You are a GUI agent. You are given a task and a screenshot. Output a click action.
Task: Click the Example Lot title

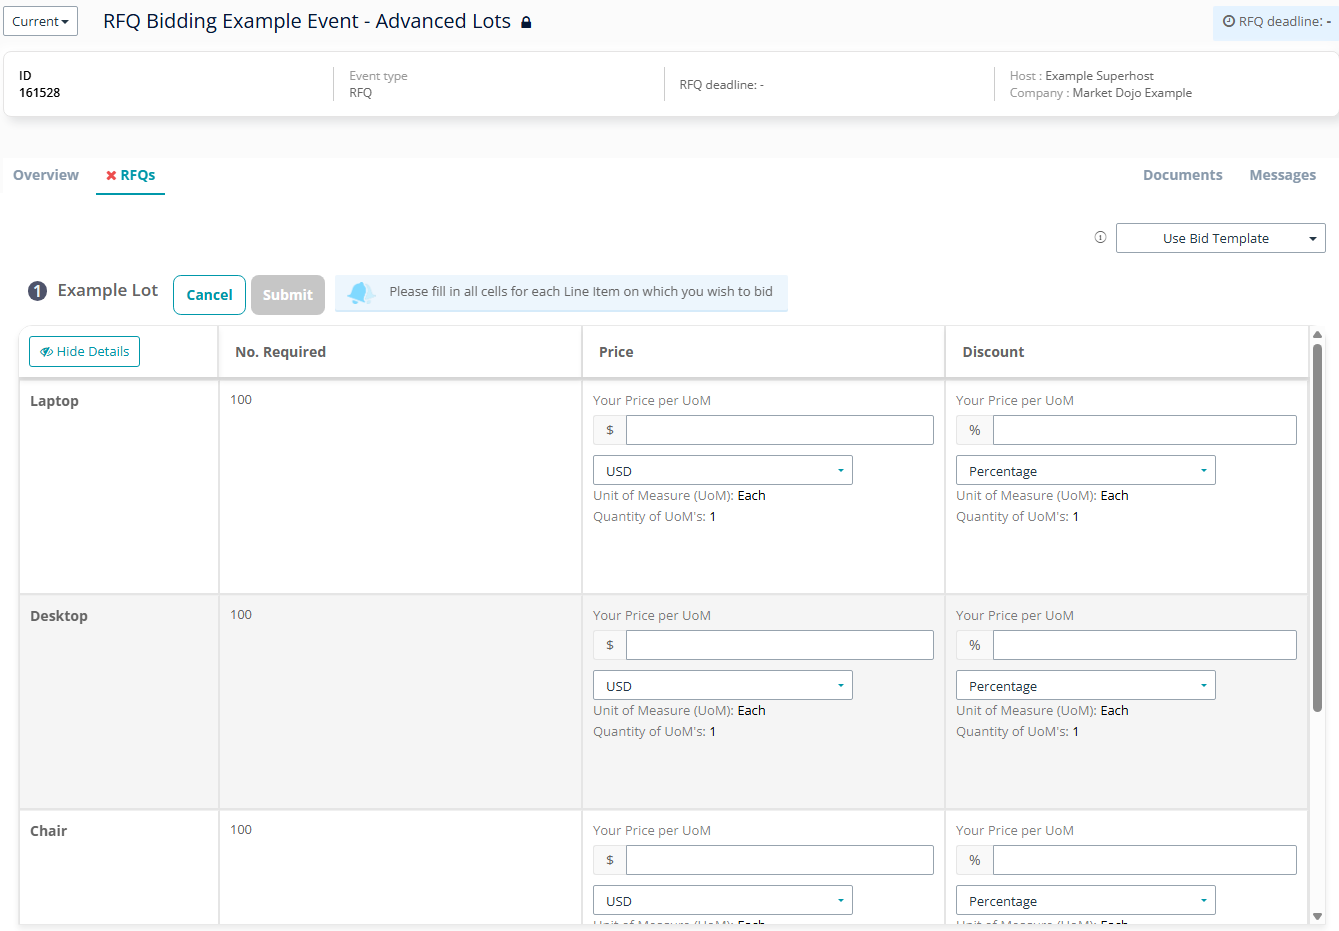(x=108, y=290)
